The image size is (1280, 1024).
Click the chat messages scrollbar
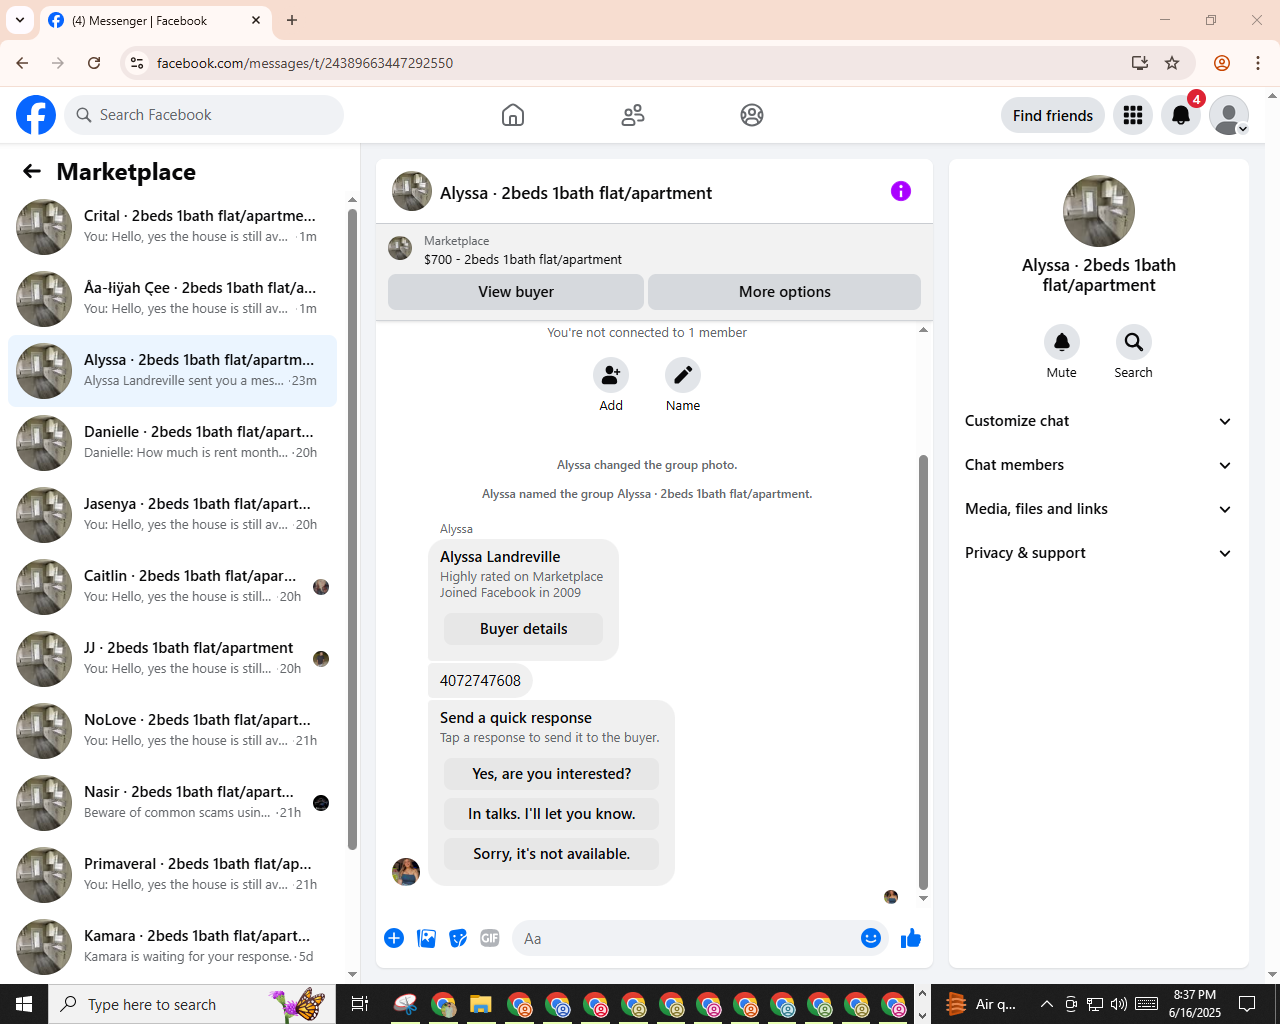(x=923, y=672)
